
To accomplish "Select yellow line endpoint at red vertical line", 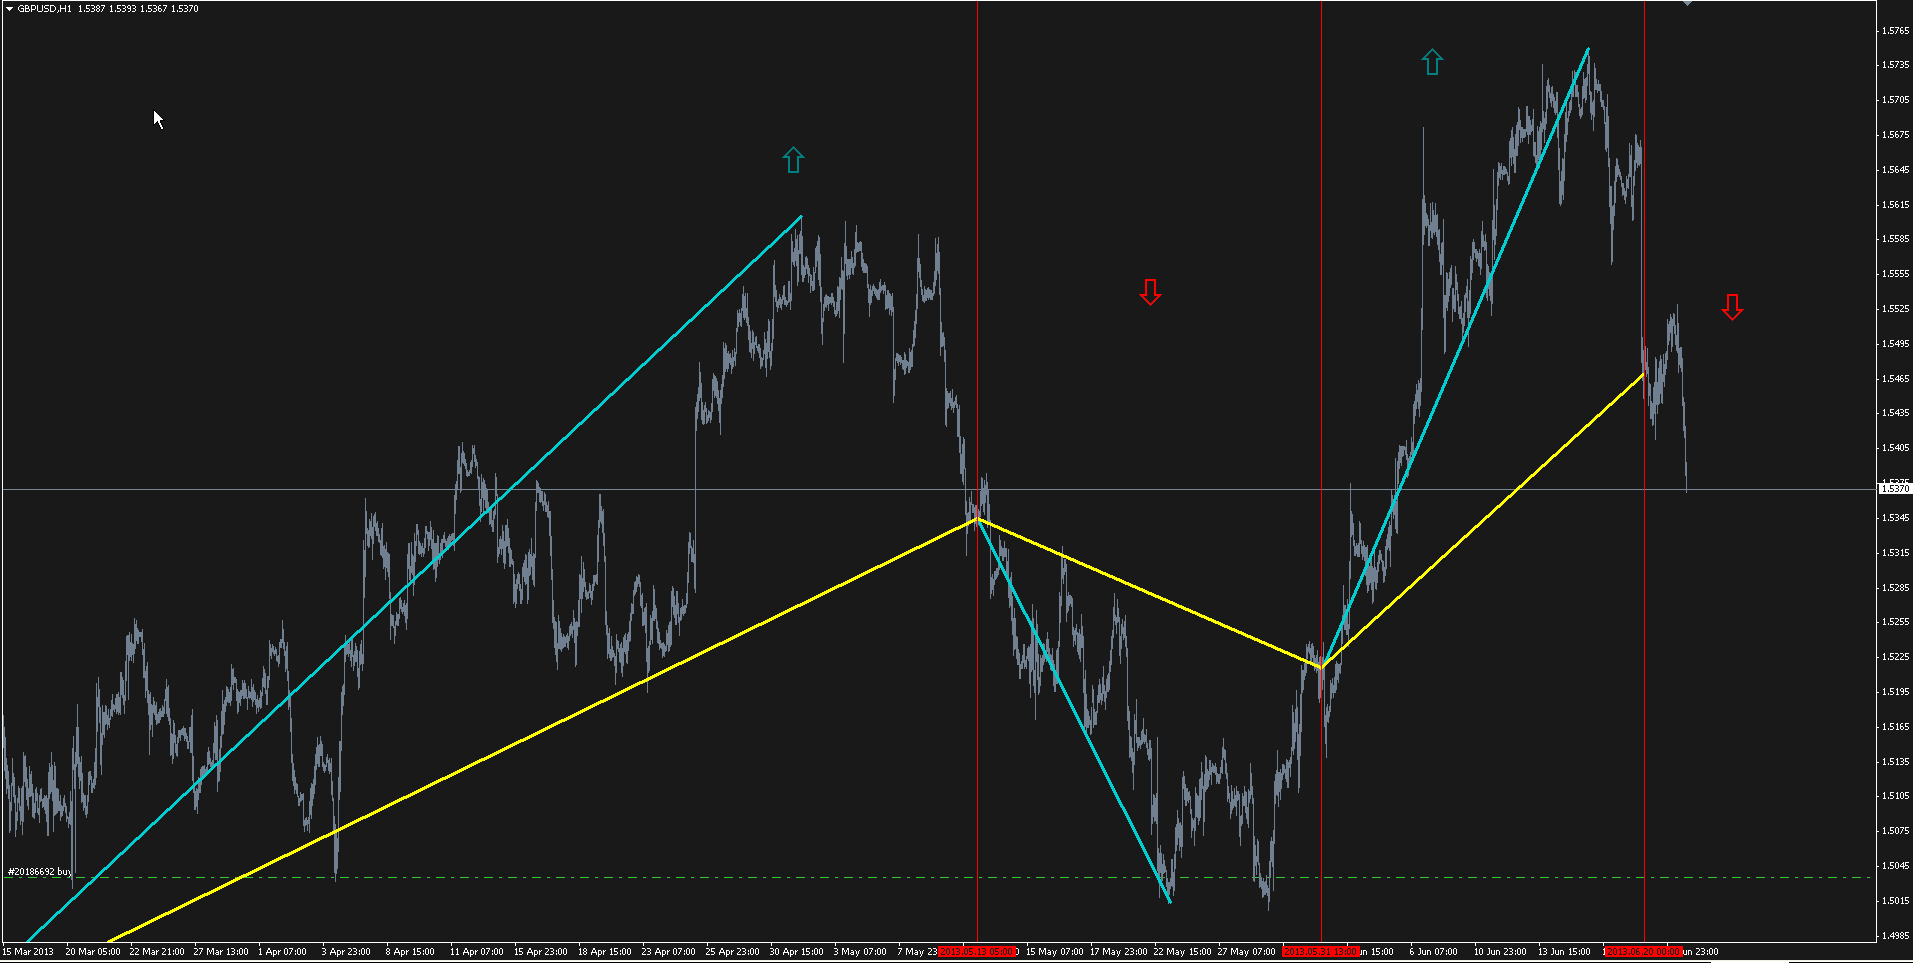I will tap(1643, 374).
